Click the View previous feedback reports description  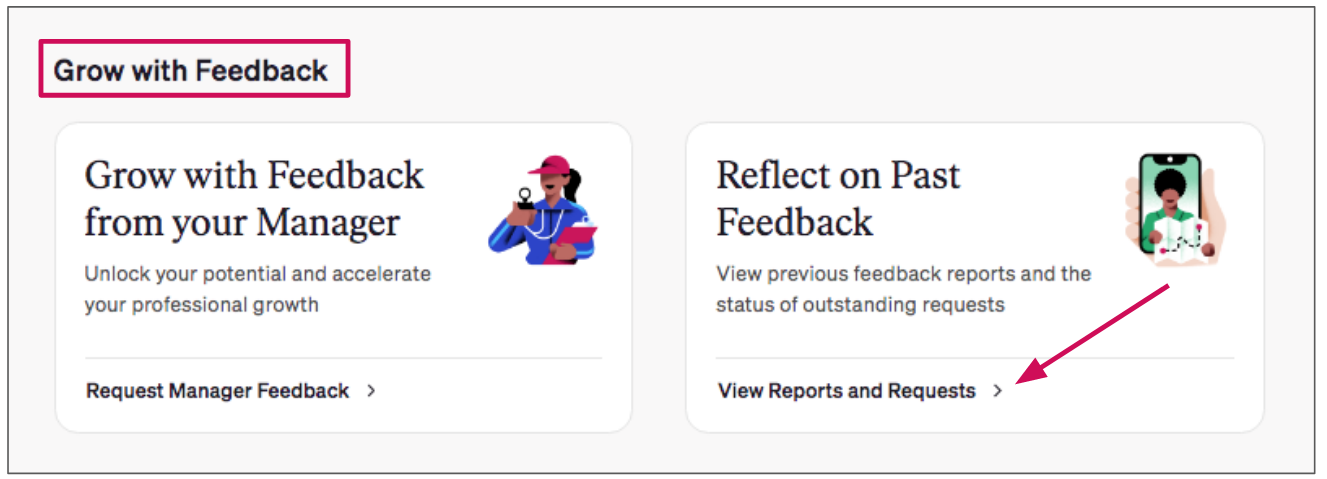point(903,289)
